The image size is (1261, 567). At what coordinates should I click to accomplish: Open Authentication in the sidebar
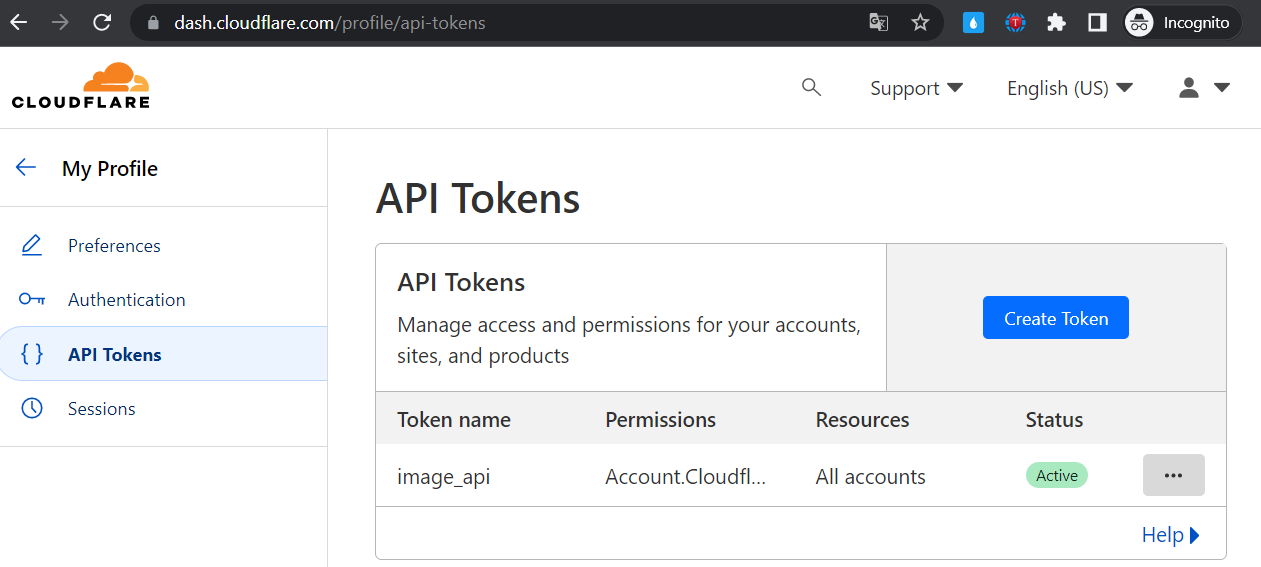point(164,299)
